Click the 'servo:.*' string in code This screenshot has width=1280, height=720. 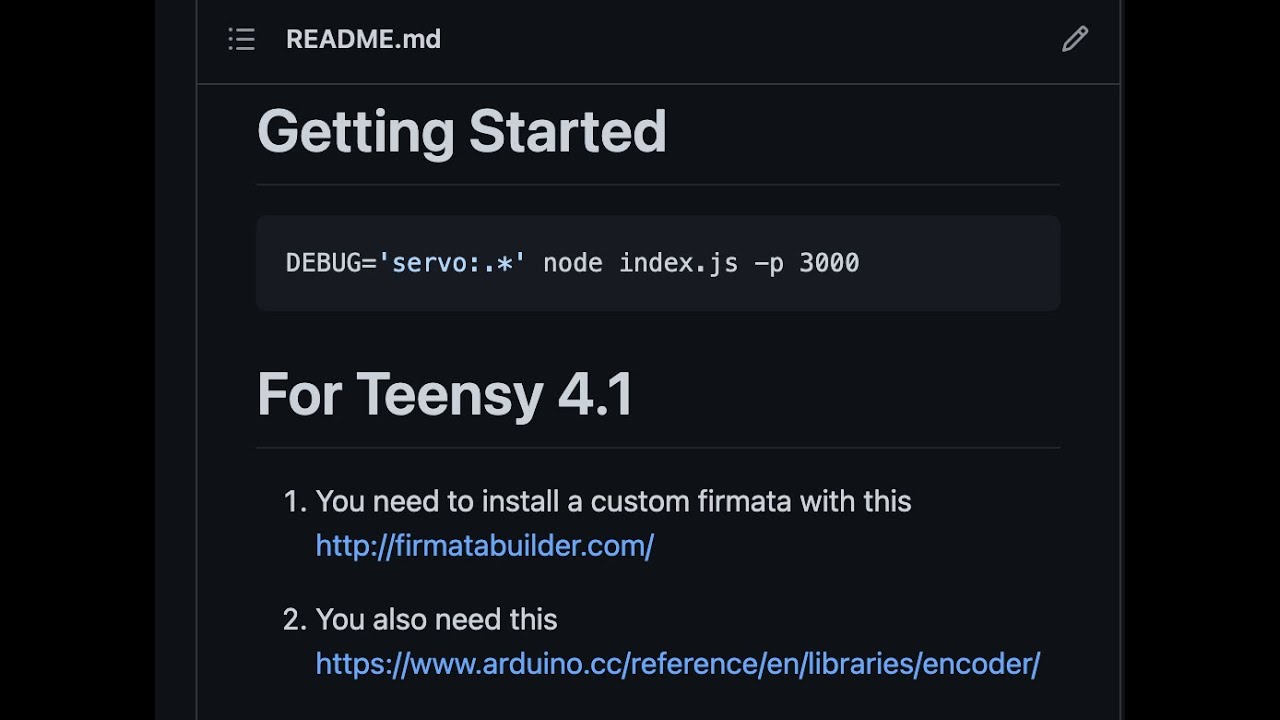(452, 263)
